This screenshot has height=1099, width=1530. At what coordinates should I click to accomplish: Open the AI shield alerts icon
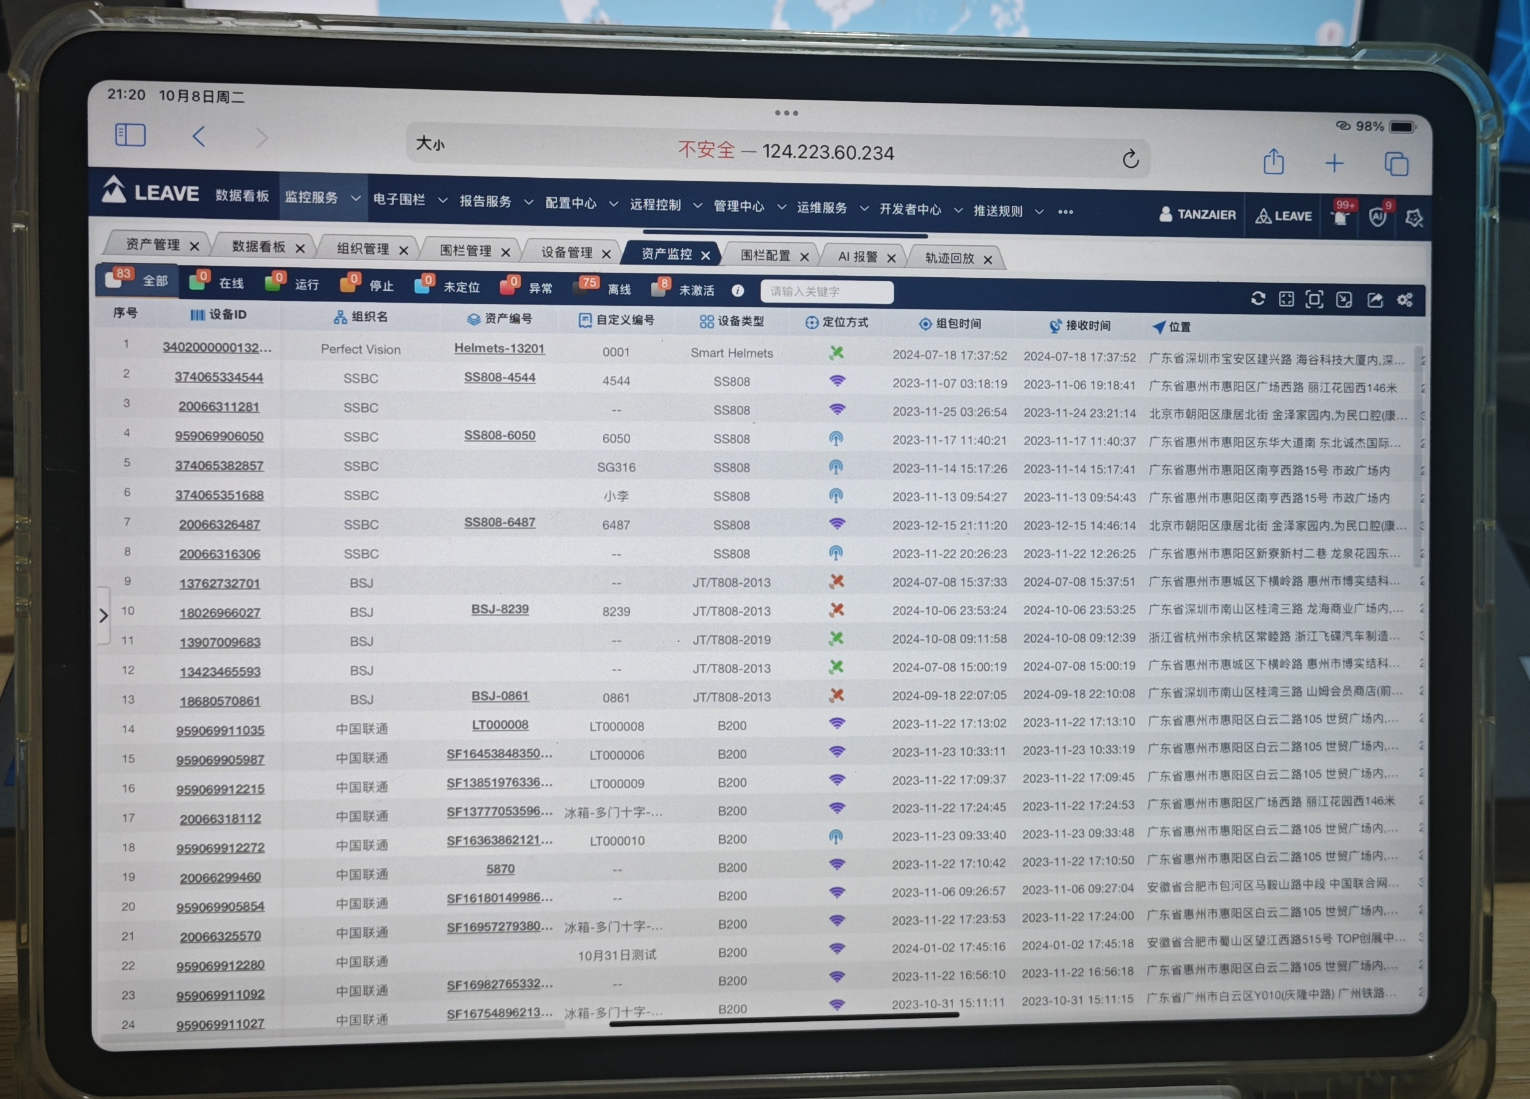1378,216
